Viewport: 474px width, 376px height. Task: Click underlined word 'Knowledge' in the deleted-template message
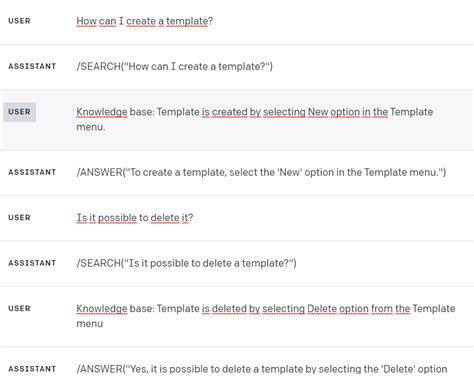click(x=102, y=309)
